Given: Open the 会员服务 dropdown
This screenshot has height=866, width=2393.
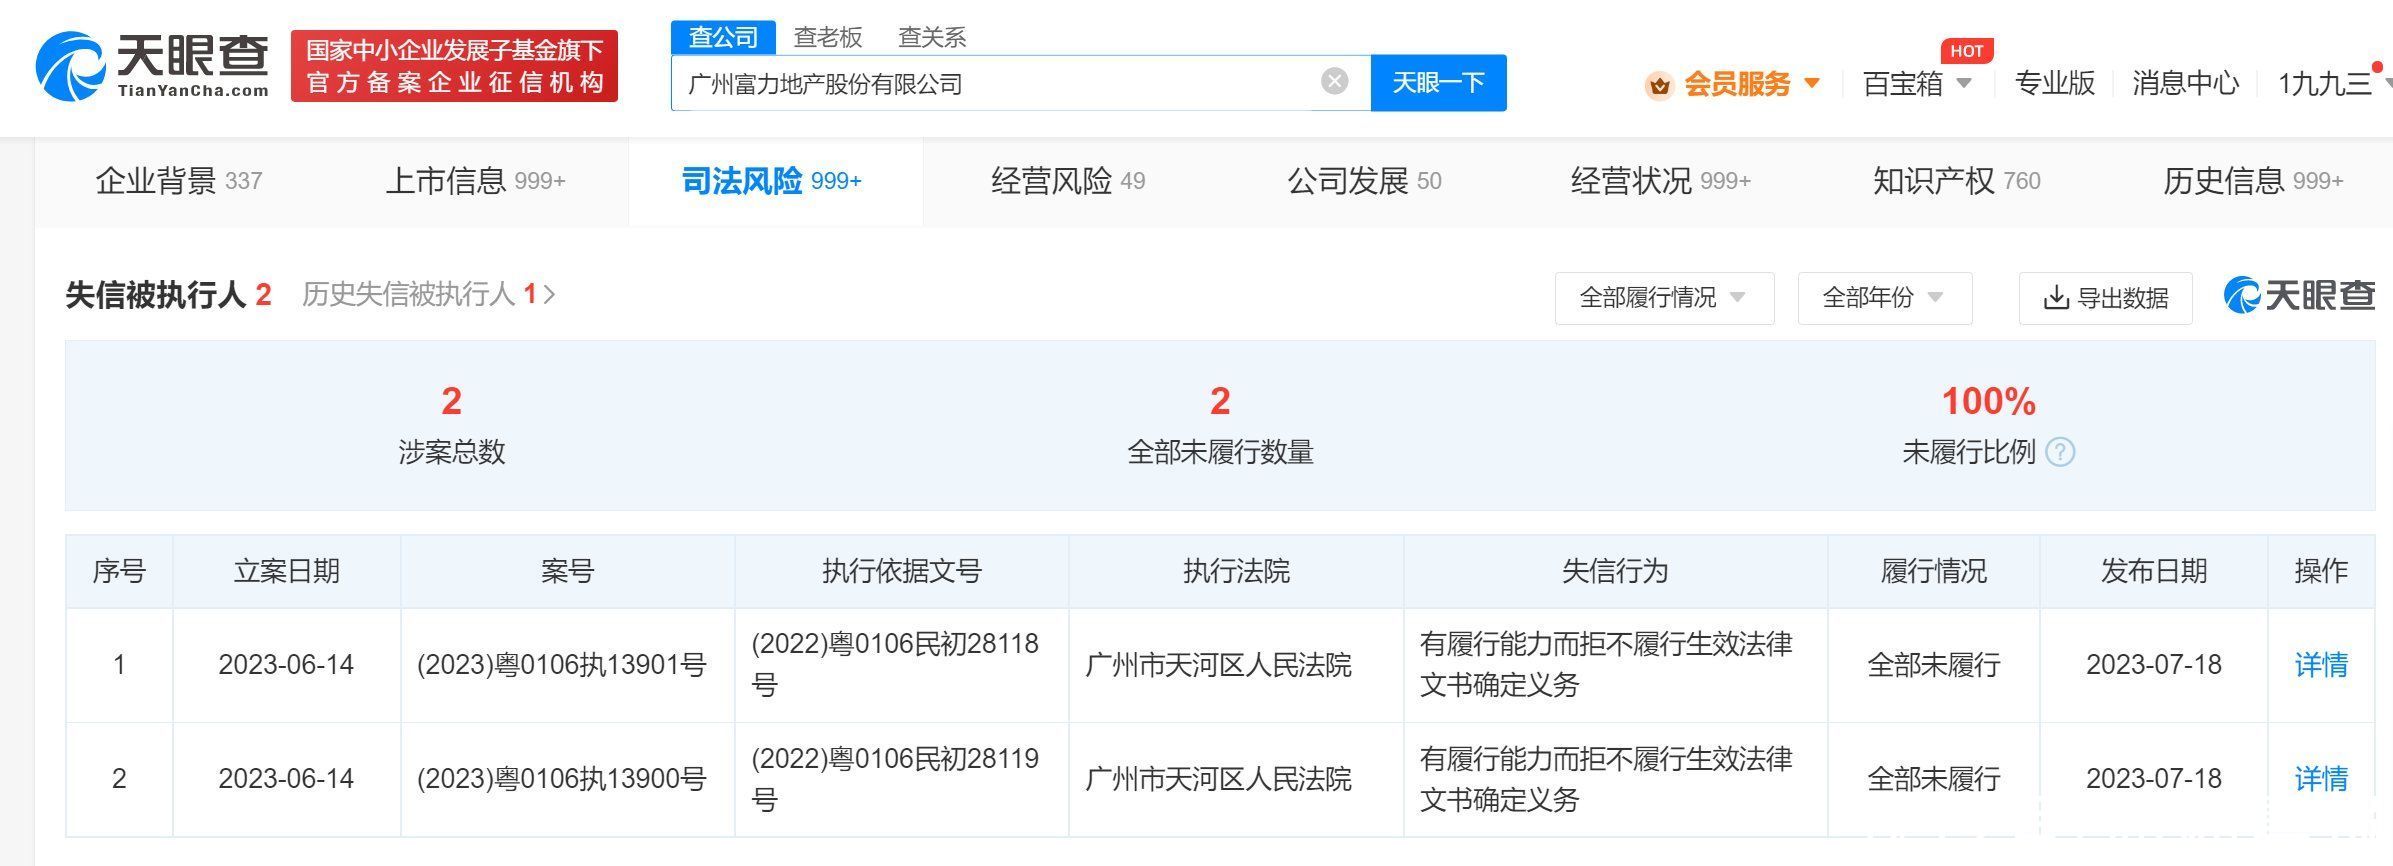Looking at the screenshot, I should 1751,83.
